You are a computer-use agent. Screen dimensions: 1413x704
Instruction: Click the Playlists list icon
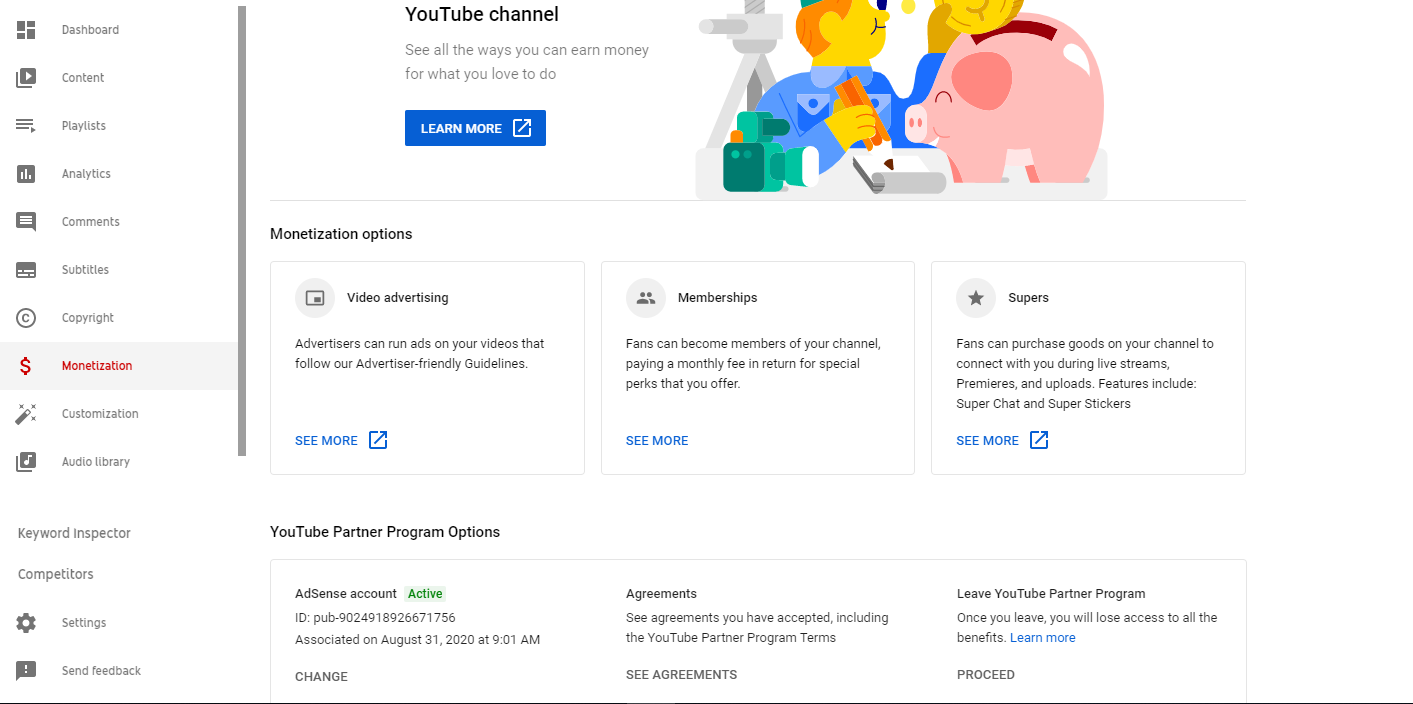pos(26,126)
